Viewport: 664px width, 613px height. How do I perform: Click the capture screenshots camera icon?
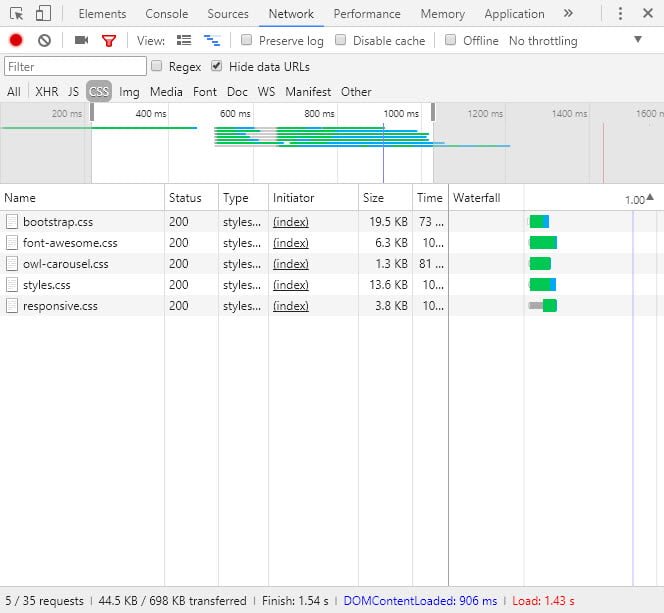pos(81,41)
